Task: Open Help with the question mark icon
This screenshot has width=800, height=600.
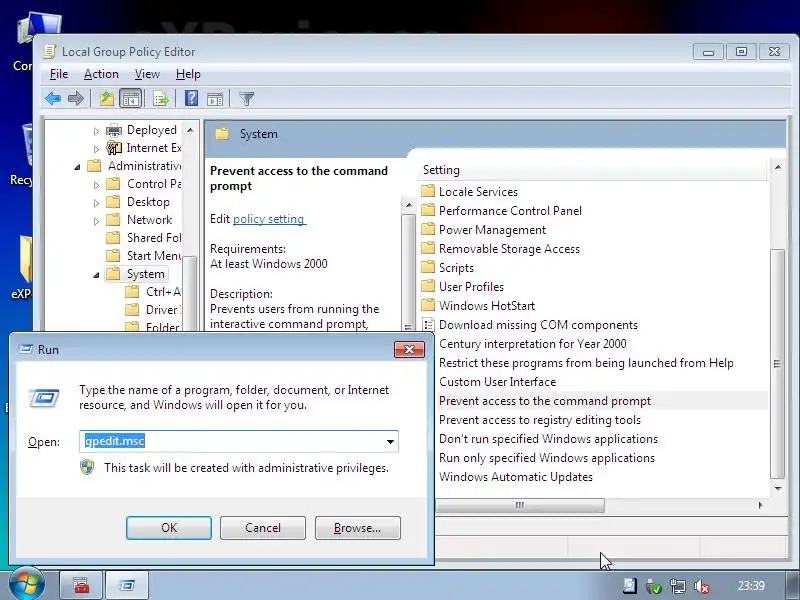Action: coord(191,98)
